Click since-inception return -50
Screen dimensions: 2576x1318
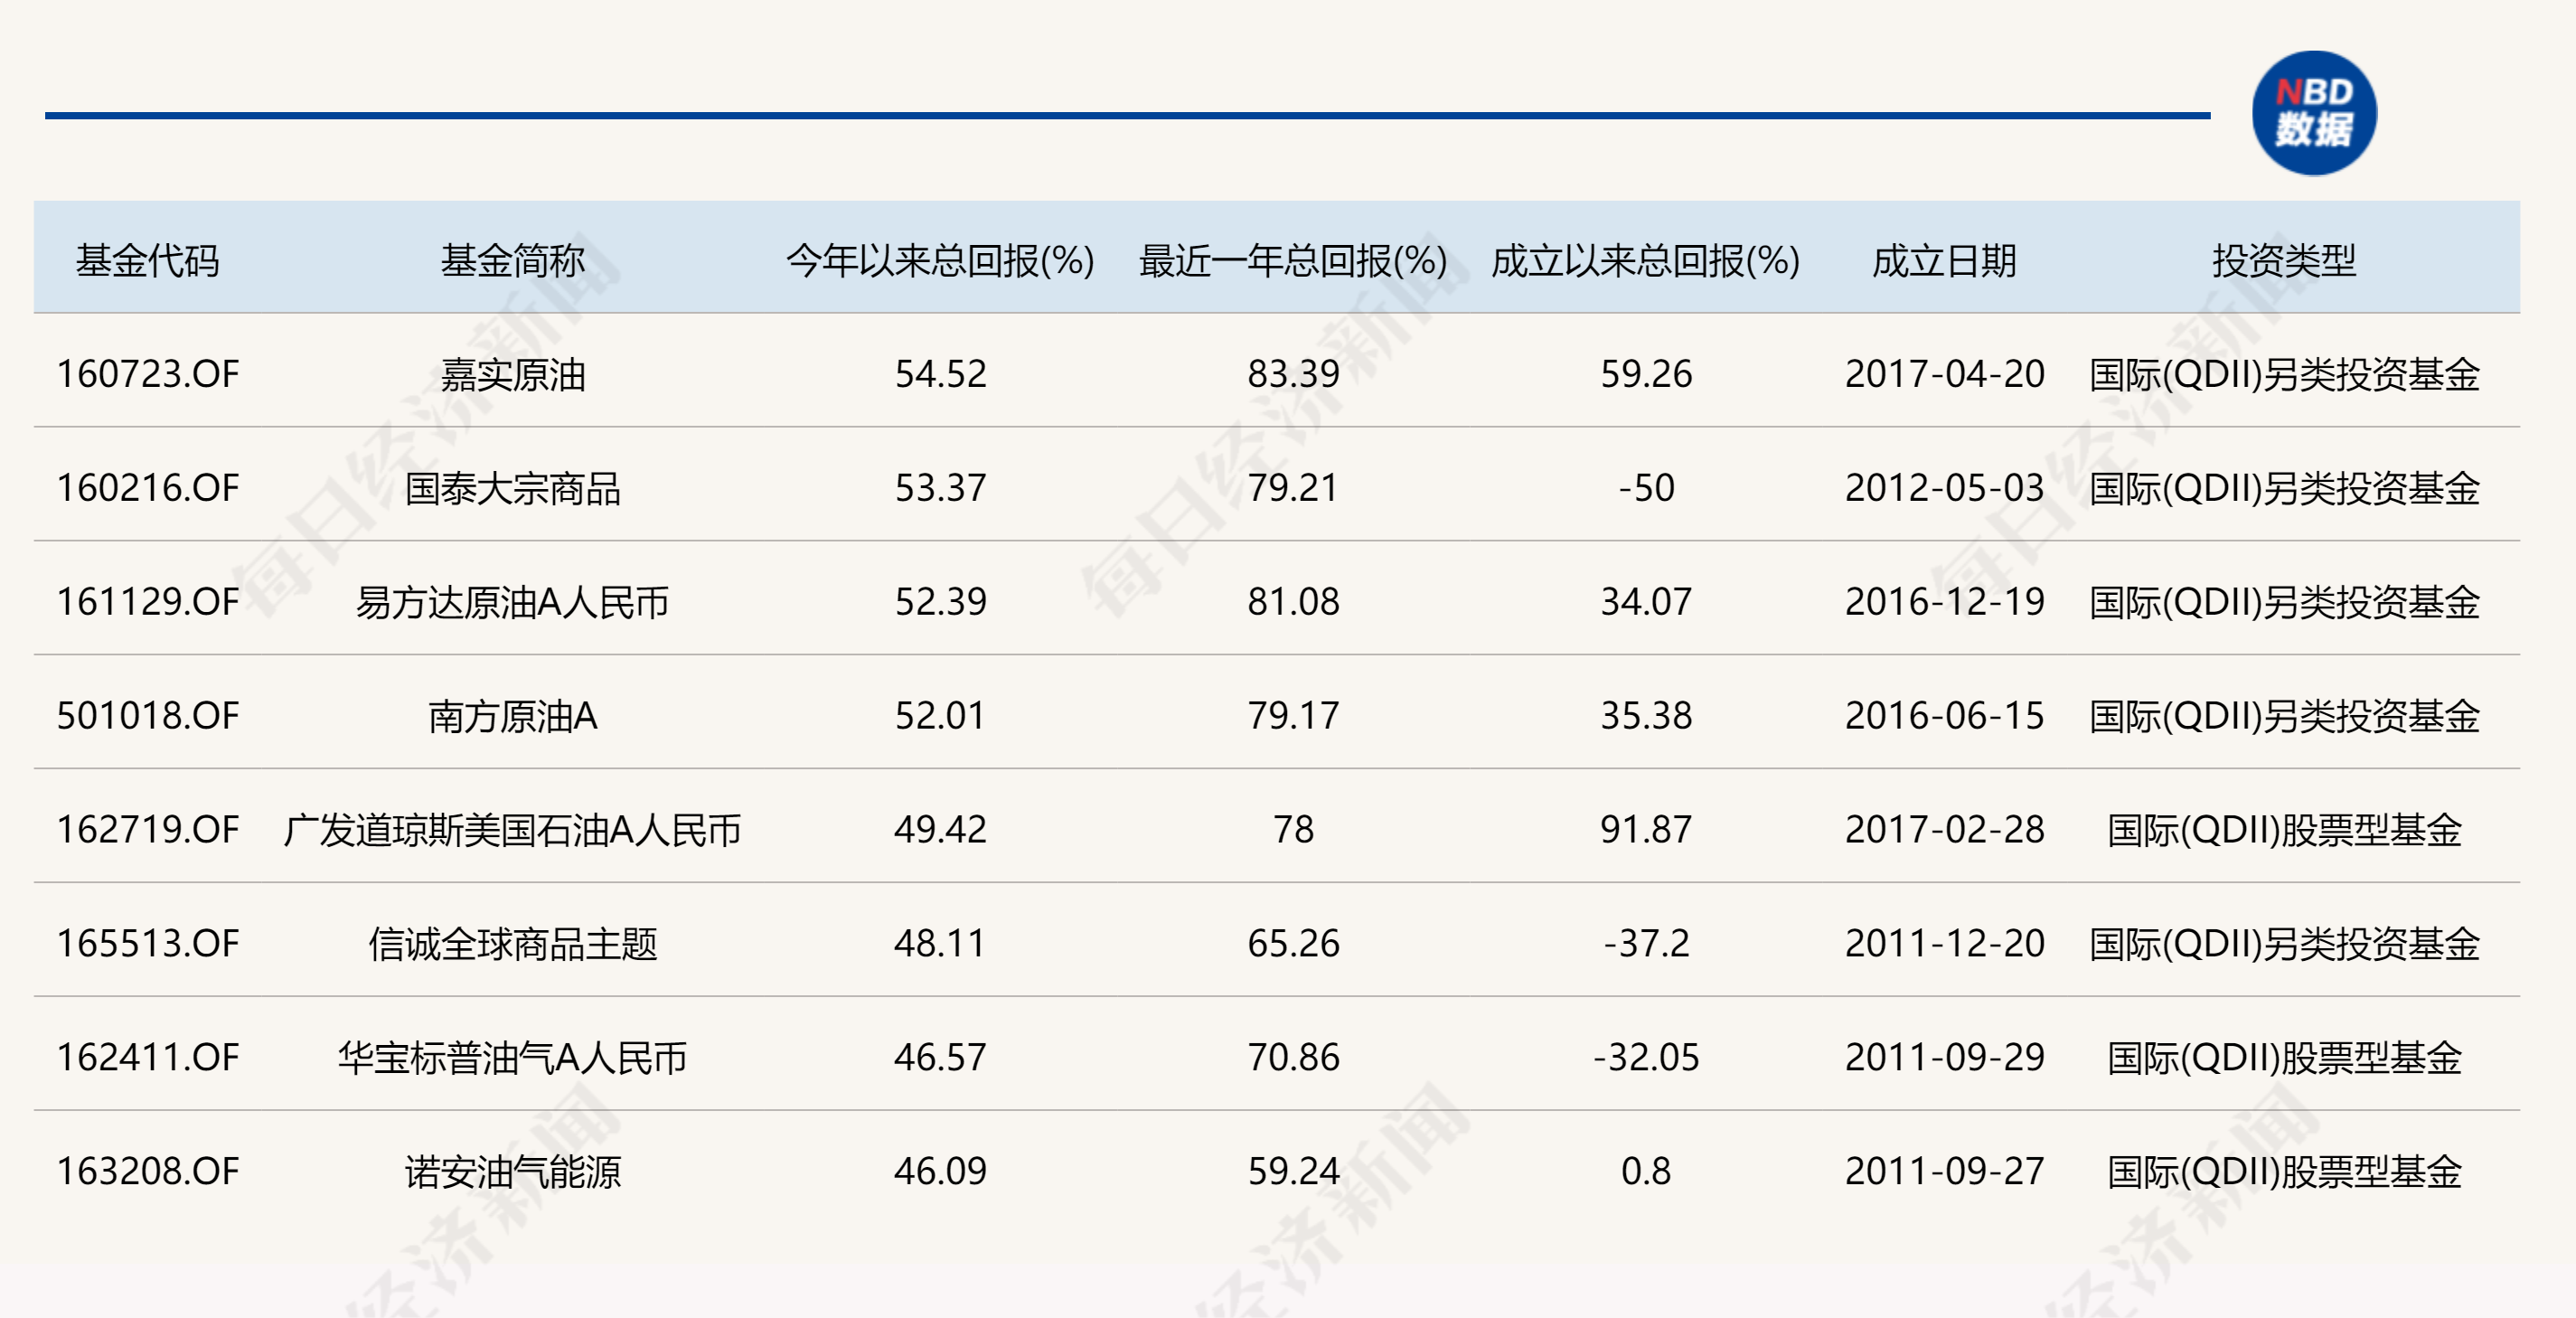pos(1646,488)
